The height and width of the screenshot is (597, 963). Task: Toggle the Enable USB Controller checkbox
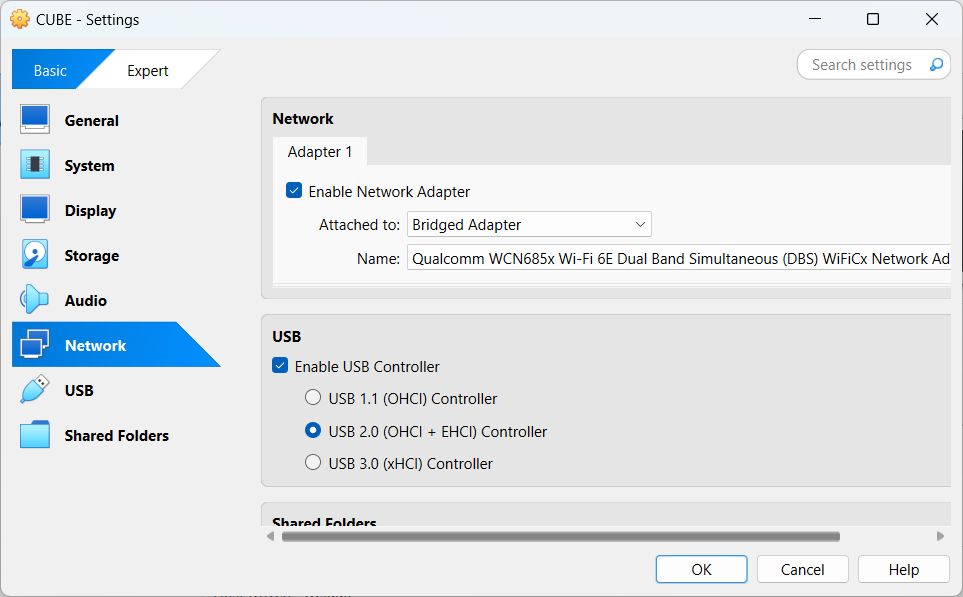click(280, 367)
